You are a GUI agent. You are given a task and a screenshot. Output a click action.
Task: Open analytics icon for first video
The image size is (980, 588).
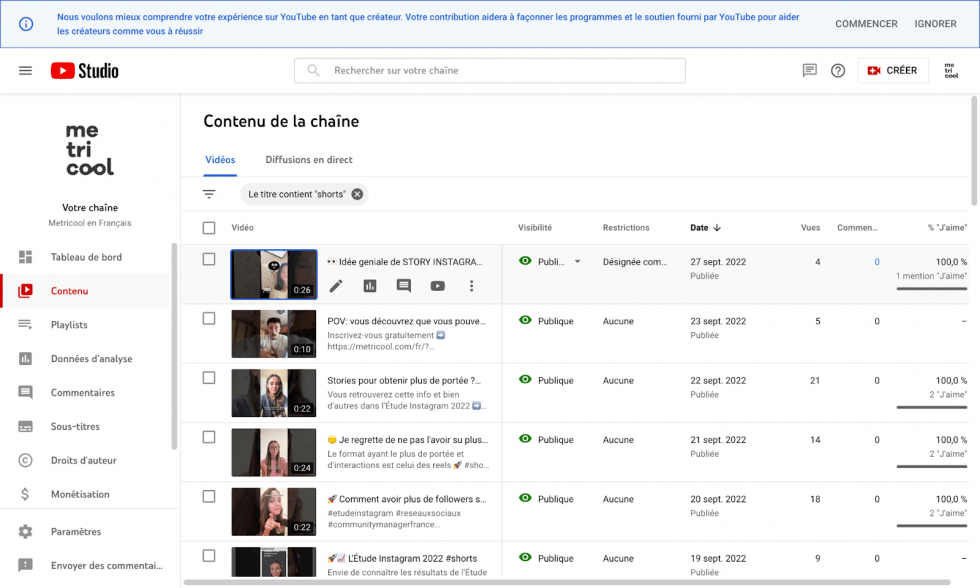point(370,286)
